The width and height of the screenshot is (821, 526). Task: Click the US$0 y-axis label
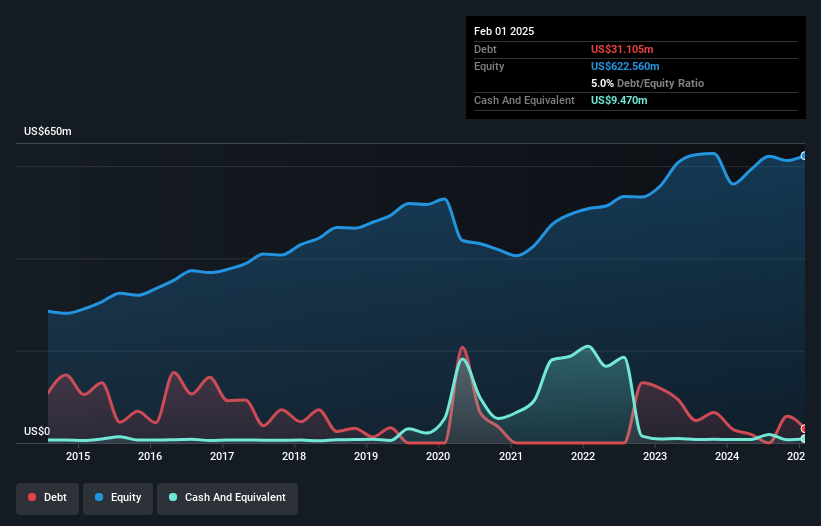point(37,431)
